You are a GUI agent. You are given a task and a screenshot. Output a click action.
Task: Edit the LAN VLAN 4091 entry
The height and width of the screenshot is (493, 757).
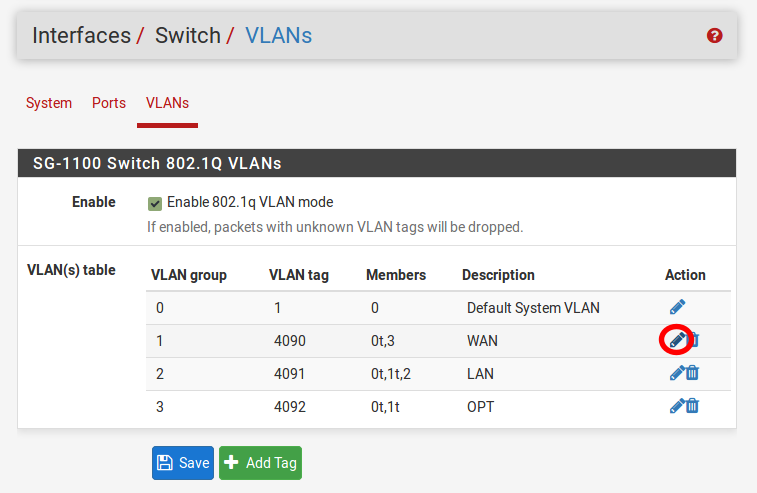[x=677, y=373]
